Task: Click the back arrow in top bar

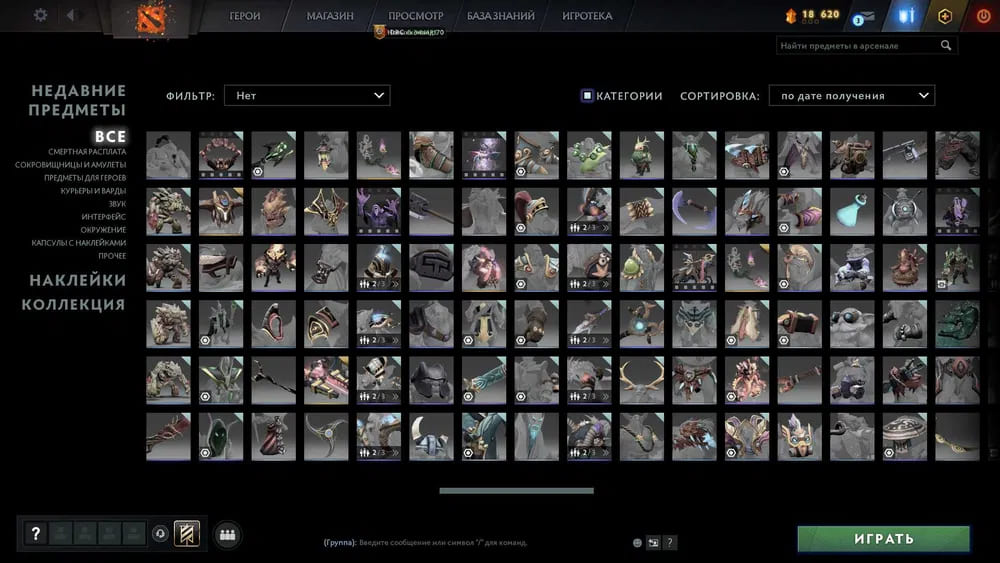Action: [x=70, y=15]
